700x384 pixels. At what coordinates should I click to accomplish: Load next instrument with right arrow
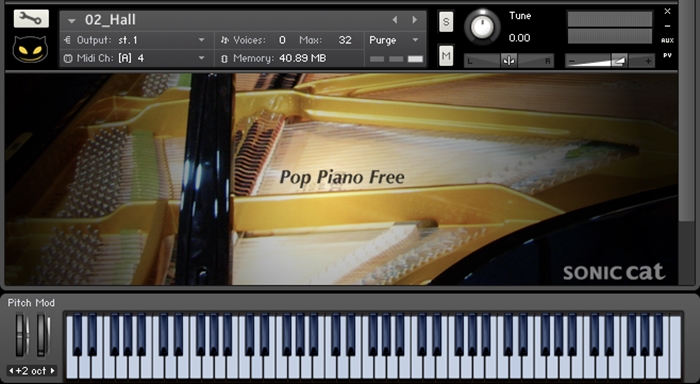415,20
